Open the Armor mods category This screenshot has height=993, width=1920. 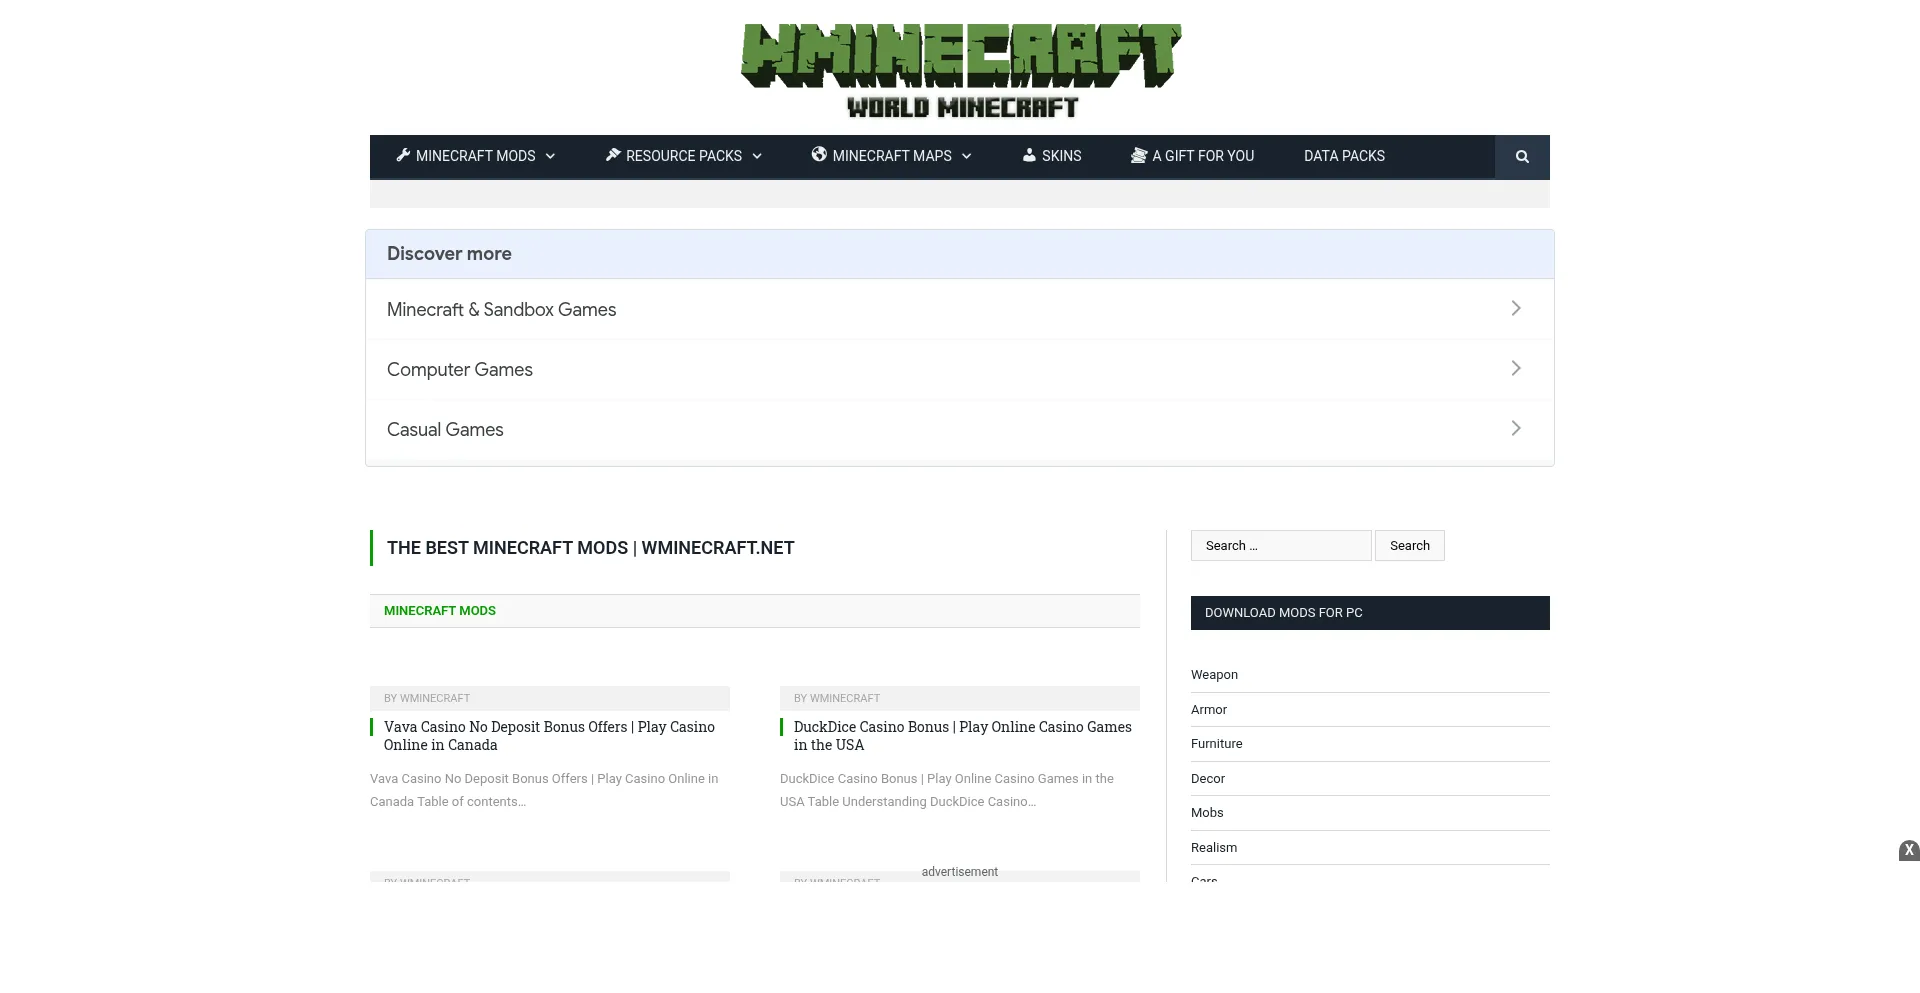coord(1209,710)
